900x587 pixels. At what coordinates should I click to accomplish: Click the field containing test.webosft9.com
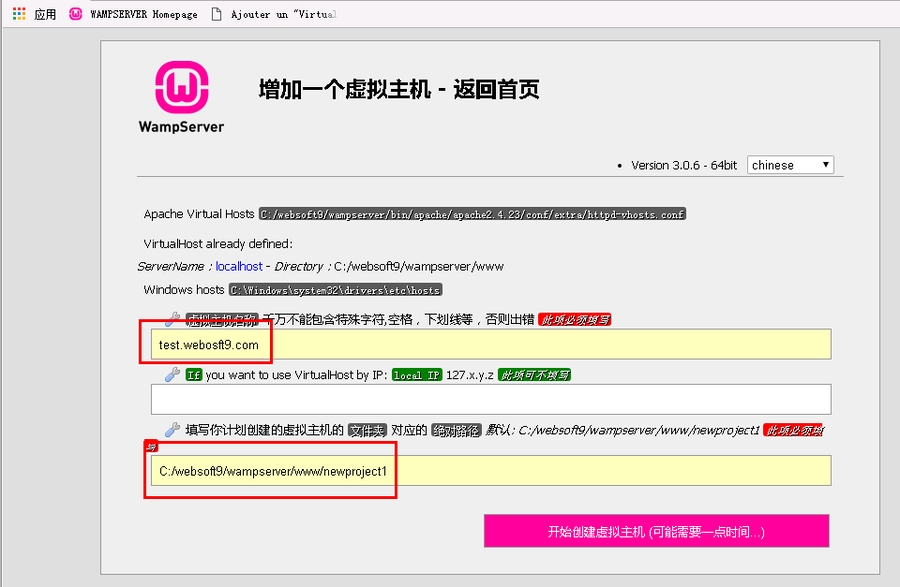[490, 345]
